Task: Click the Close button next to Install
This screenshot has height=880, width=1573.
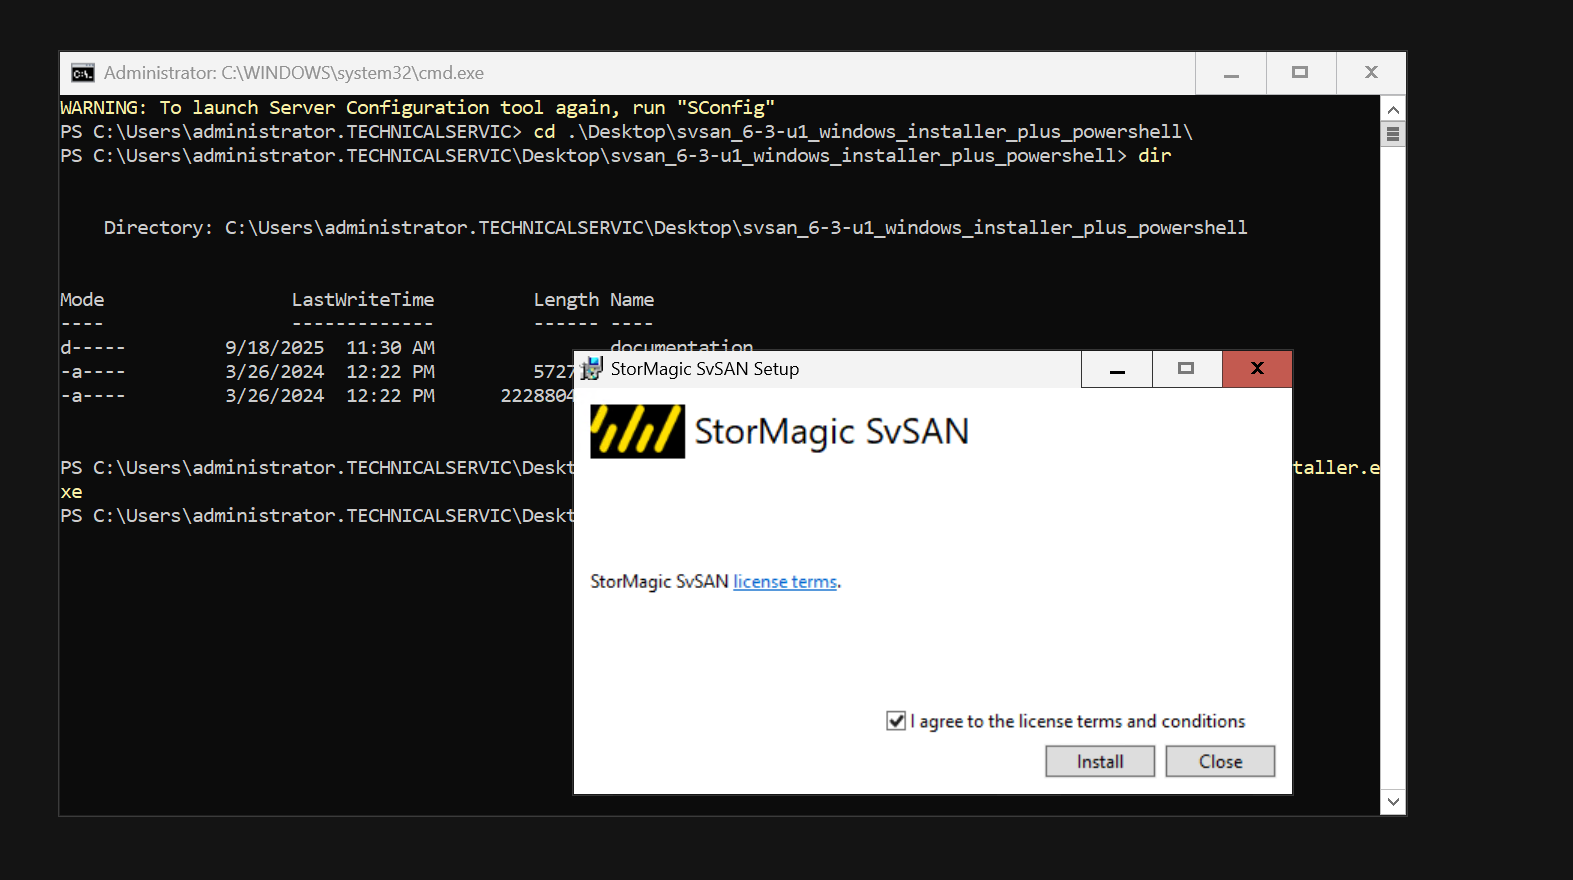Action: 1220,761
